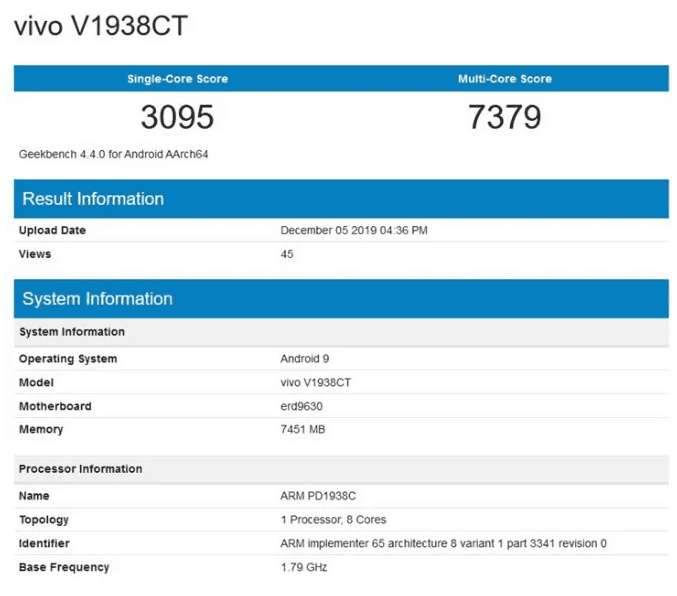The image size is (677, 596).
Task: Click the Model label
Action: (x=36, y=383)
